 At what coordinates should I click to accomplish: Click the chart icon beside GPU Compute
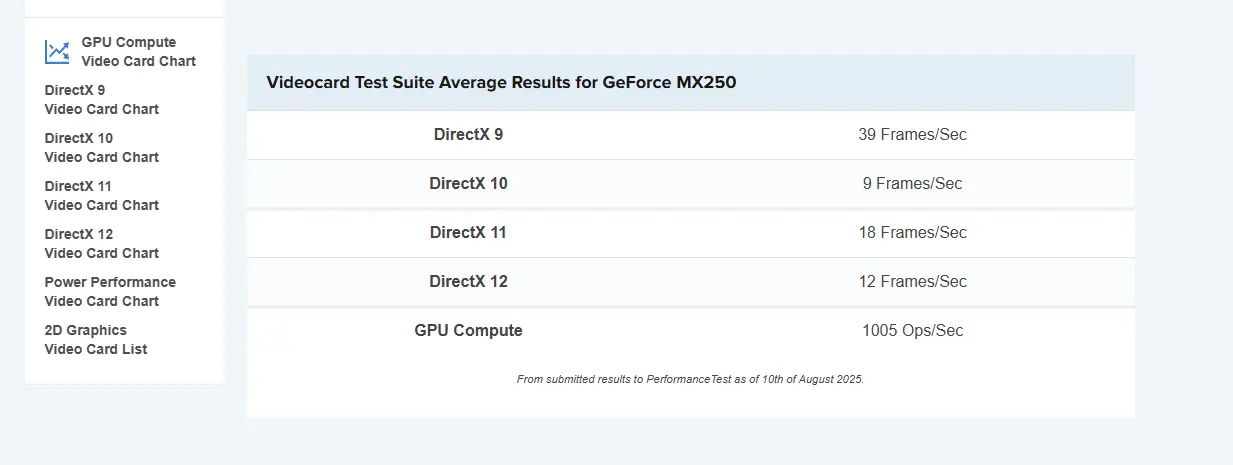[x=57, y=52]
